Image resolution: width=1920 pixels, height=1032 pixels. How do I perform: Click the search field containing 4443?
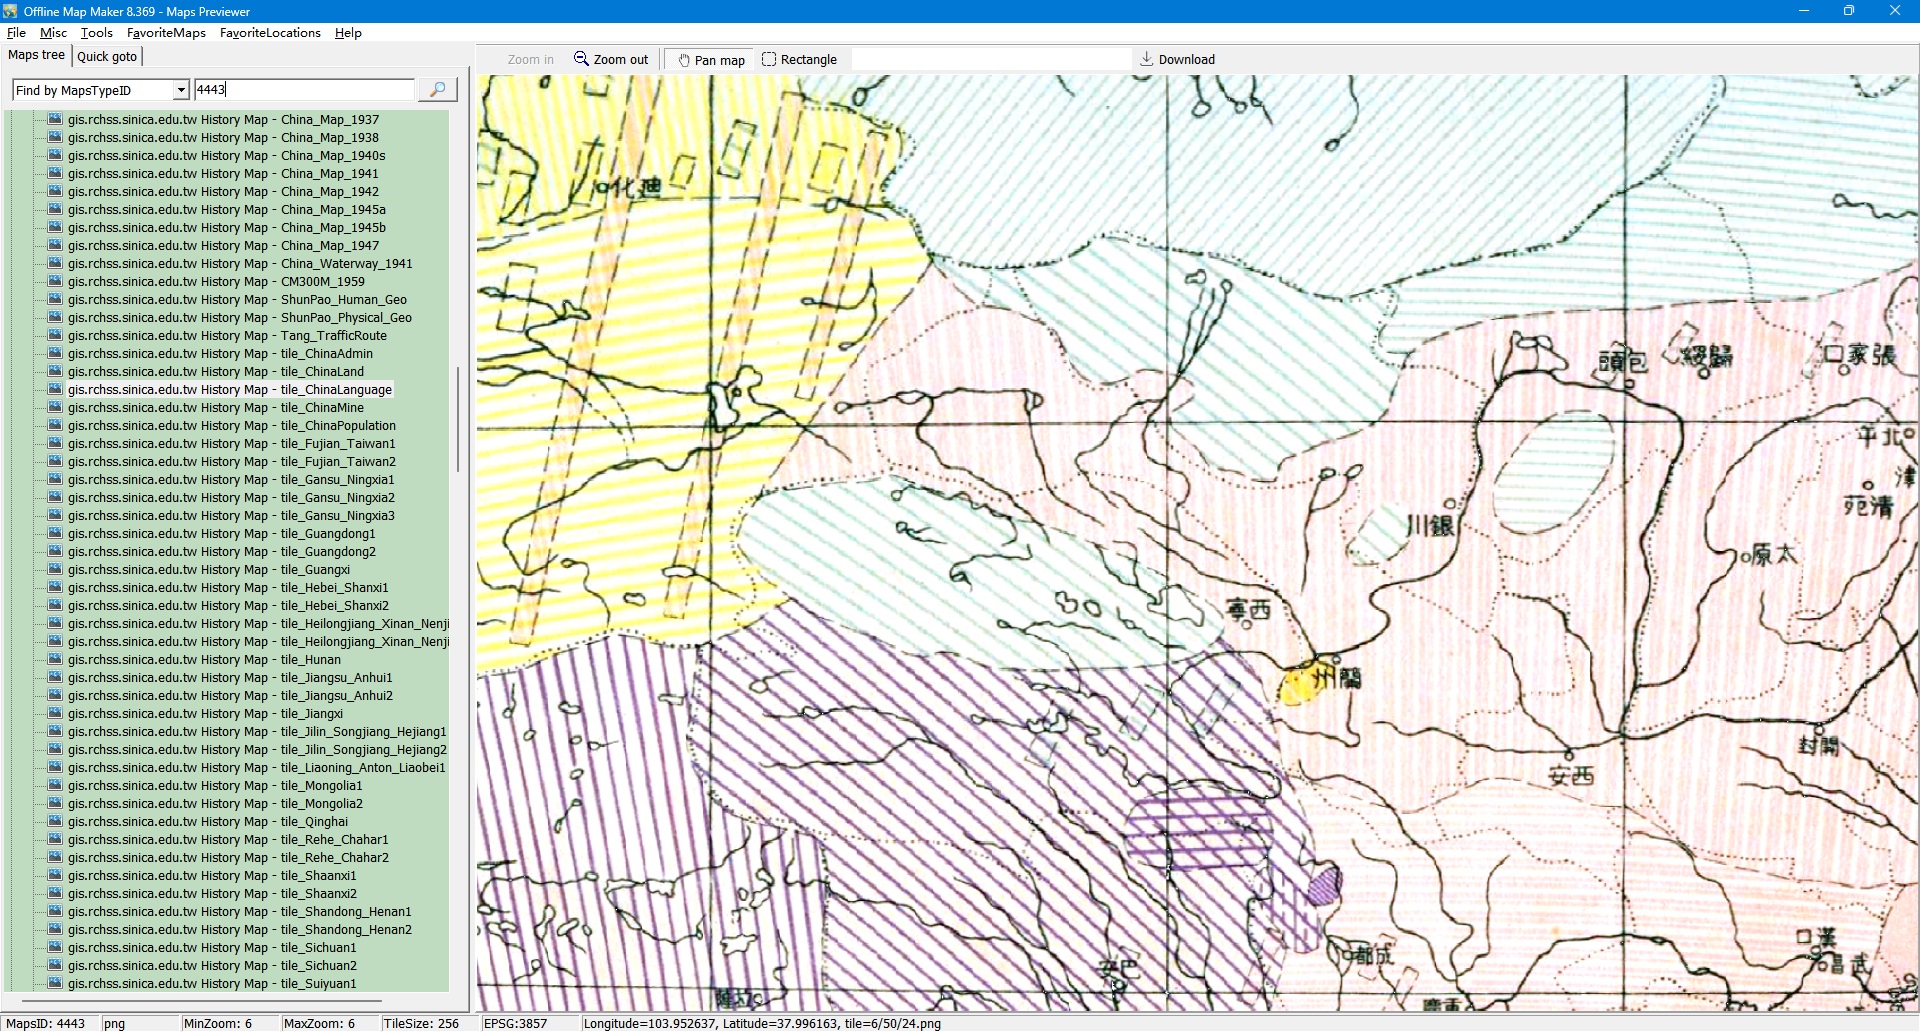[x=304, y=90]
